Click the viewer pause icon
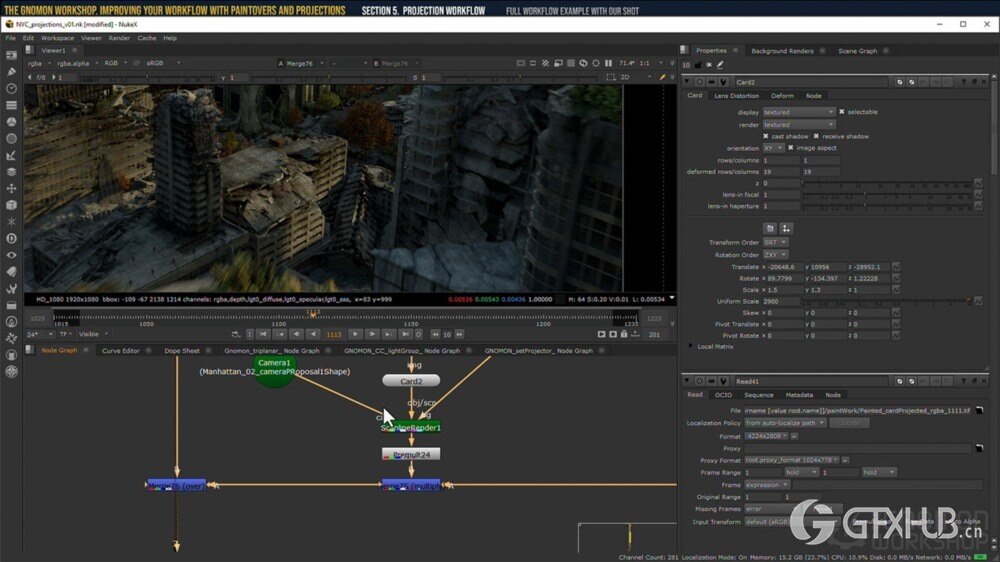 click(608, 63)
